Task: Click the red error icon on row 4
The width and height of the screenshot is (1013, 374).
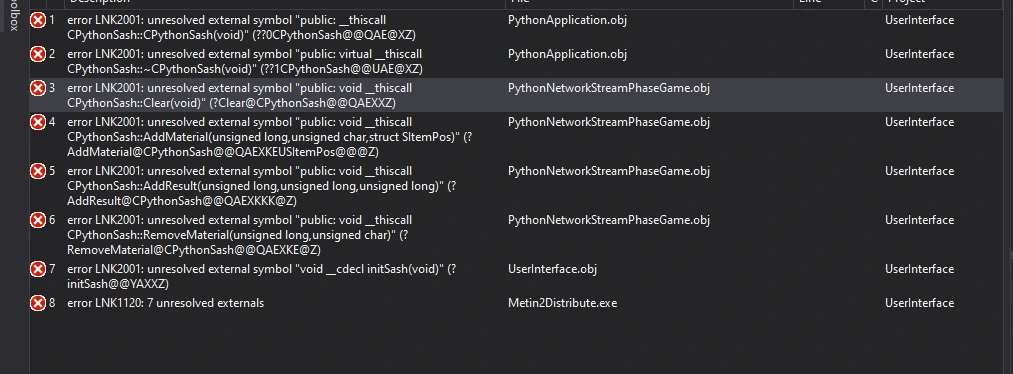Action: (x=38, y=122)
